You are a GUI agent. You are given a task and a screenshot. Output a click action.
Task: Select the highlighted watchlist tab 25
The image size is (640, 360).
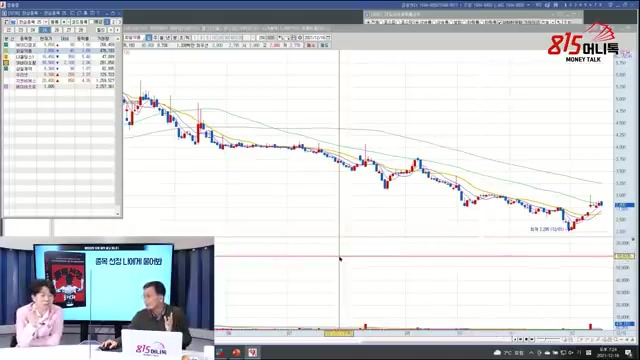(44, 30)
